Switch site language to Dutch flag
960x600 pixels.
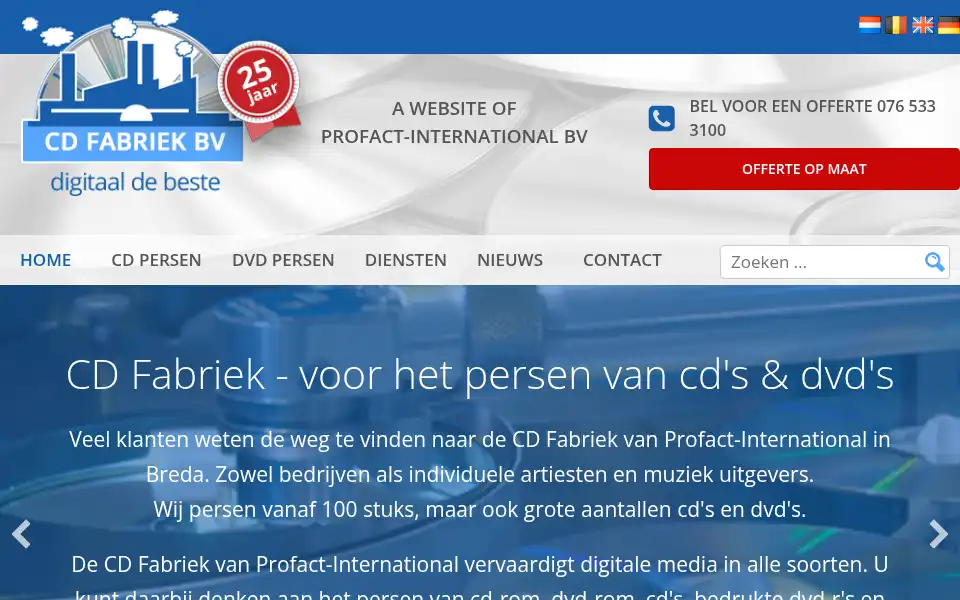[x=869, y=25]
